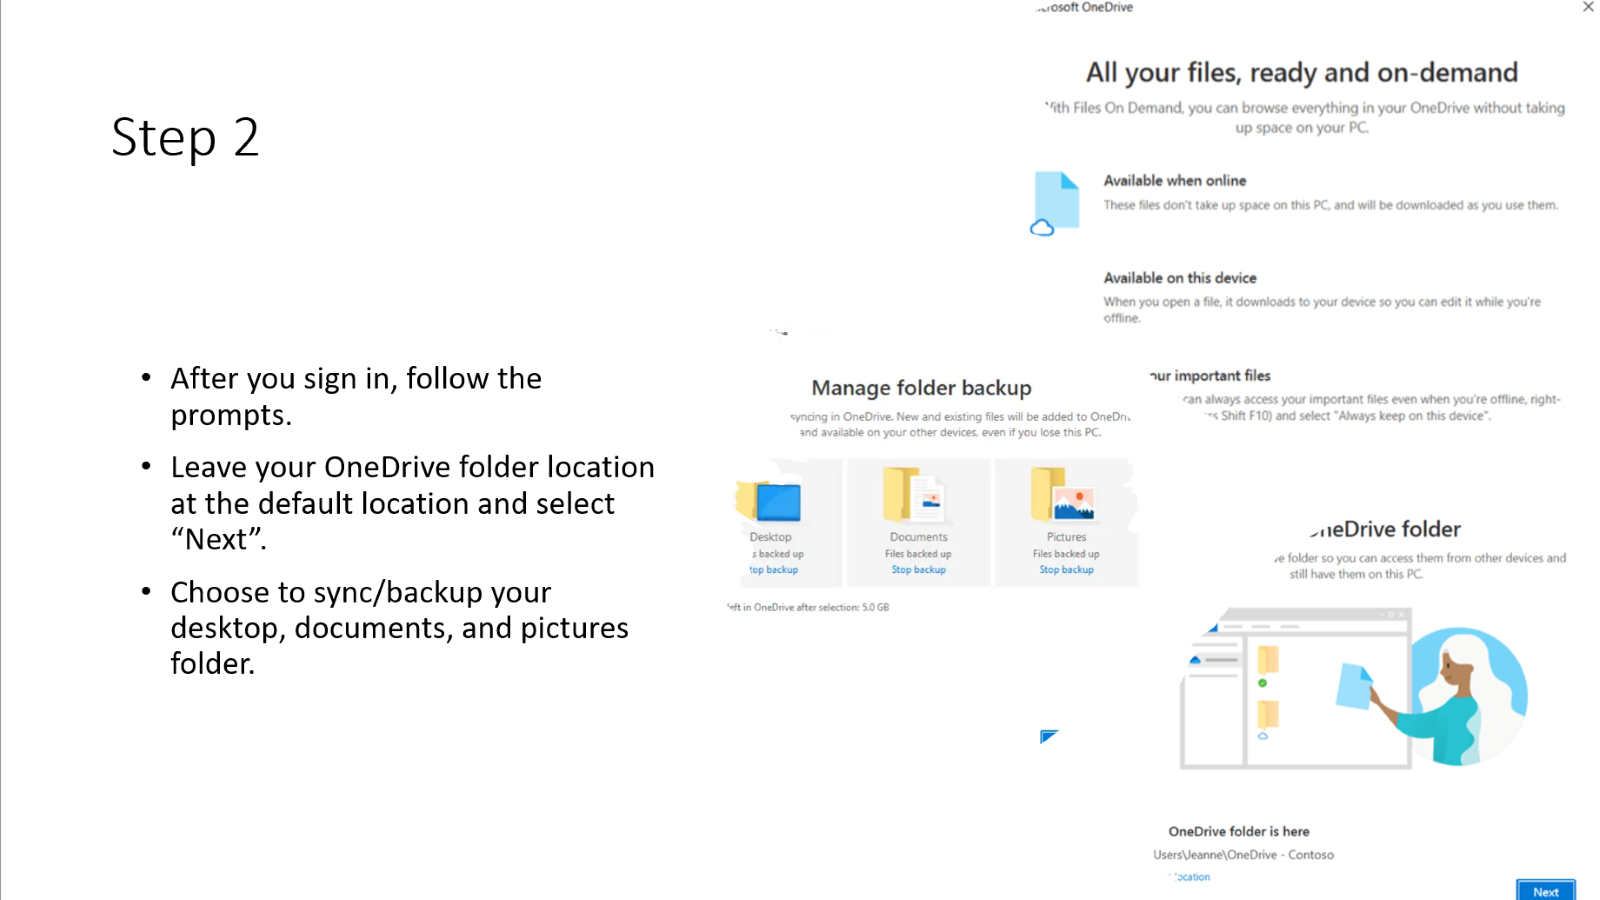
Task: Click the blue Next button
Action: point(1545,890)
